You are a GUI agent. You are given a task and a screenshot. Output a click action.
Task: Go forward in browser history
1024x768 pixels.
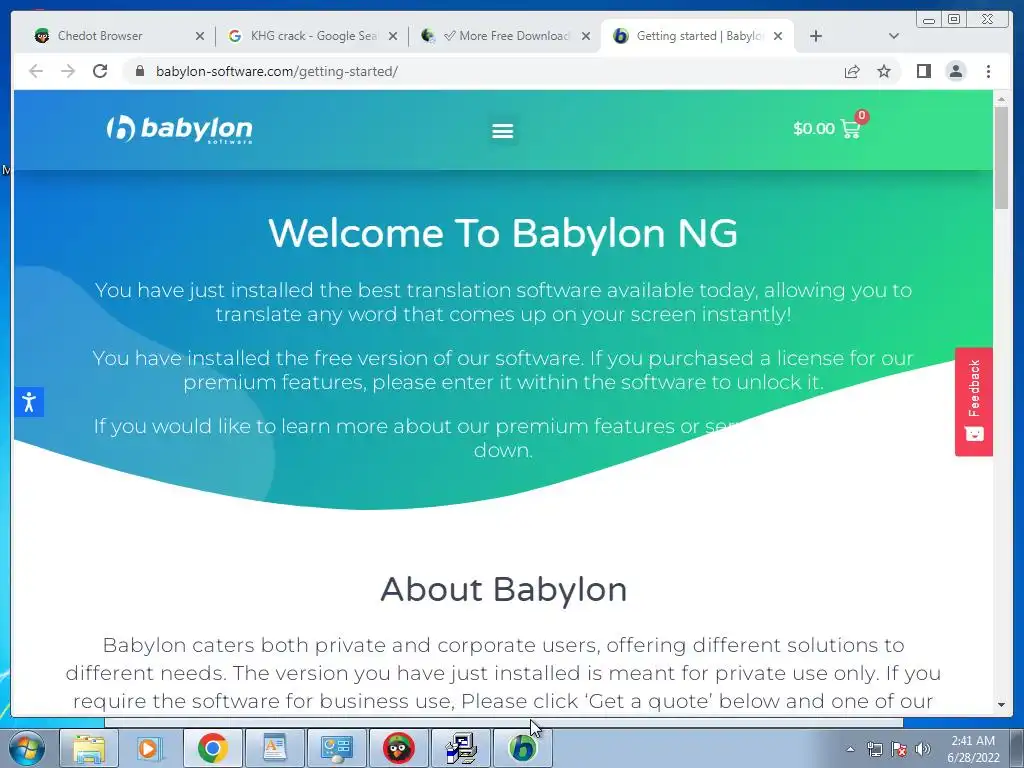pyautogui.click(x=68, y=71)
